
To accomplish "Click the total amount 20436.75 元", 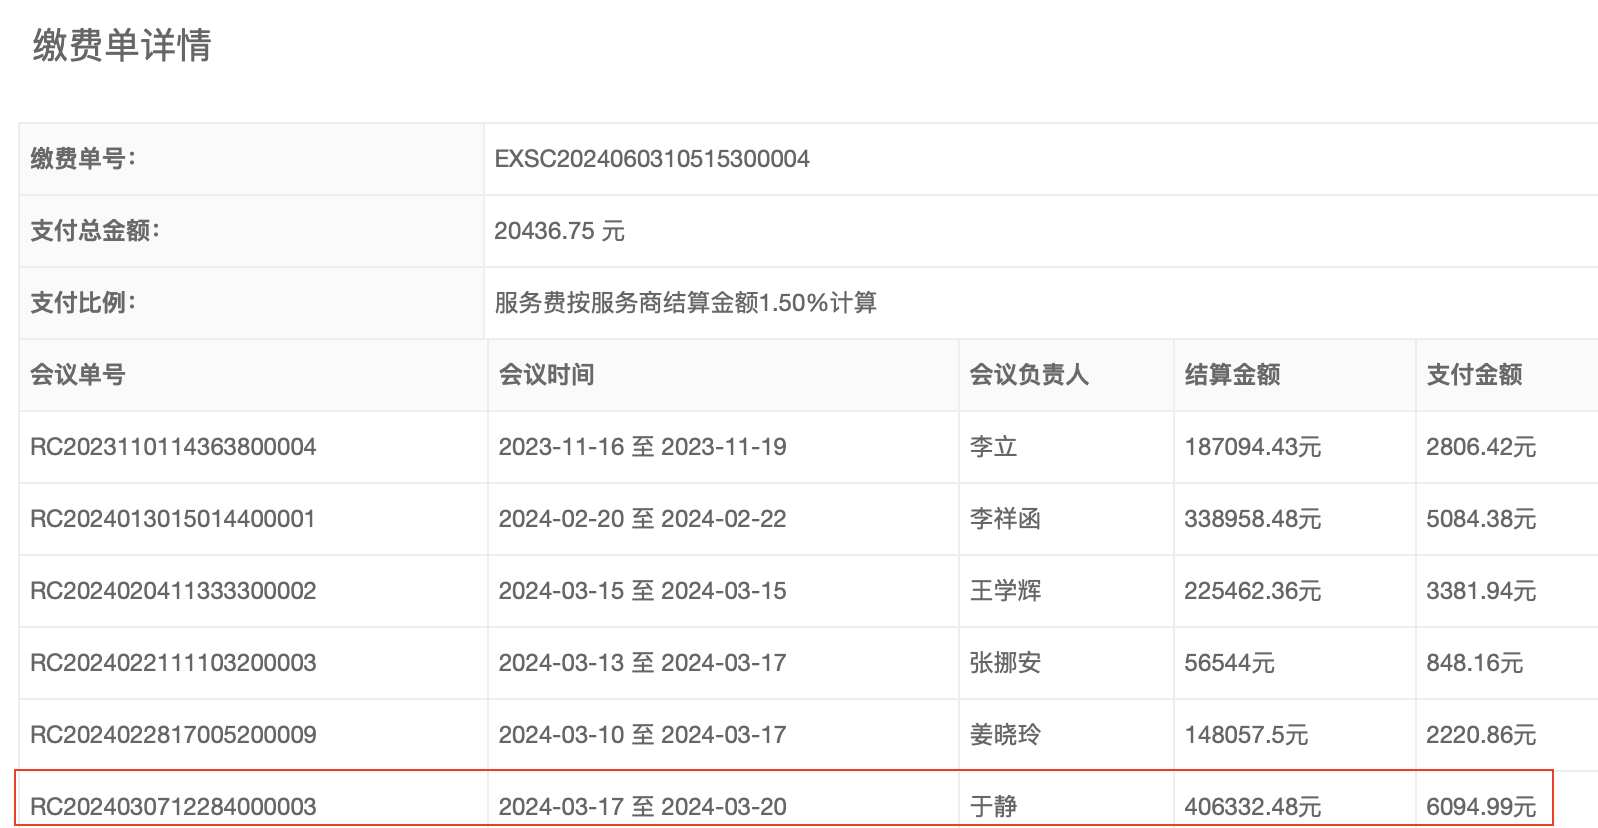I will (x=559, y=231).
